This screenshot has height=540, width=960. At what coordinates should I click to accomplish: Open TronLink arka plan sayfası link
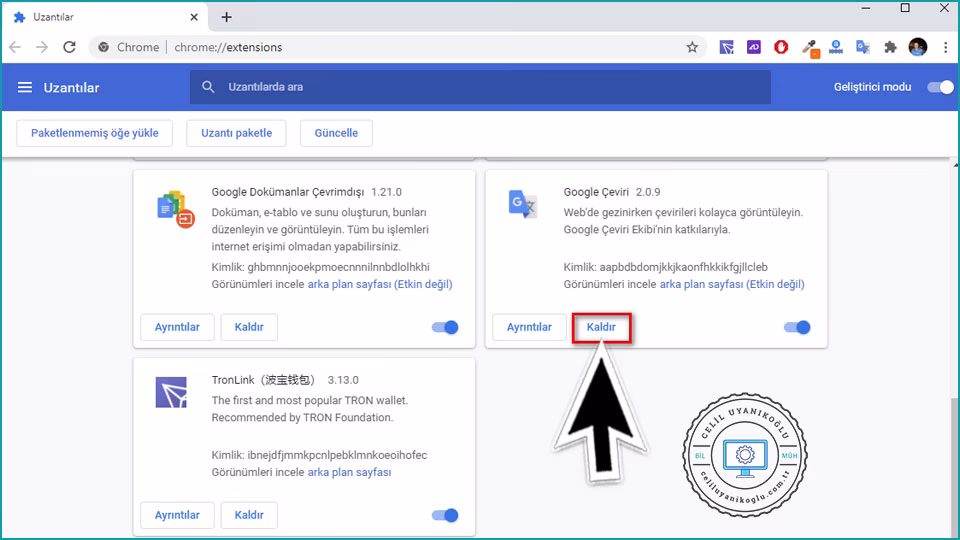pyautogui.click(x=349, y=472)
